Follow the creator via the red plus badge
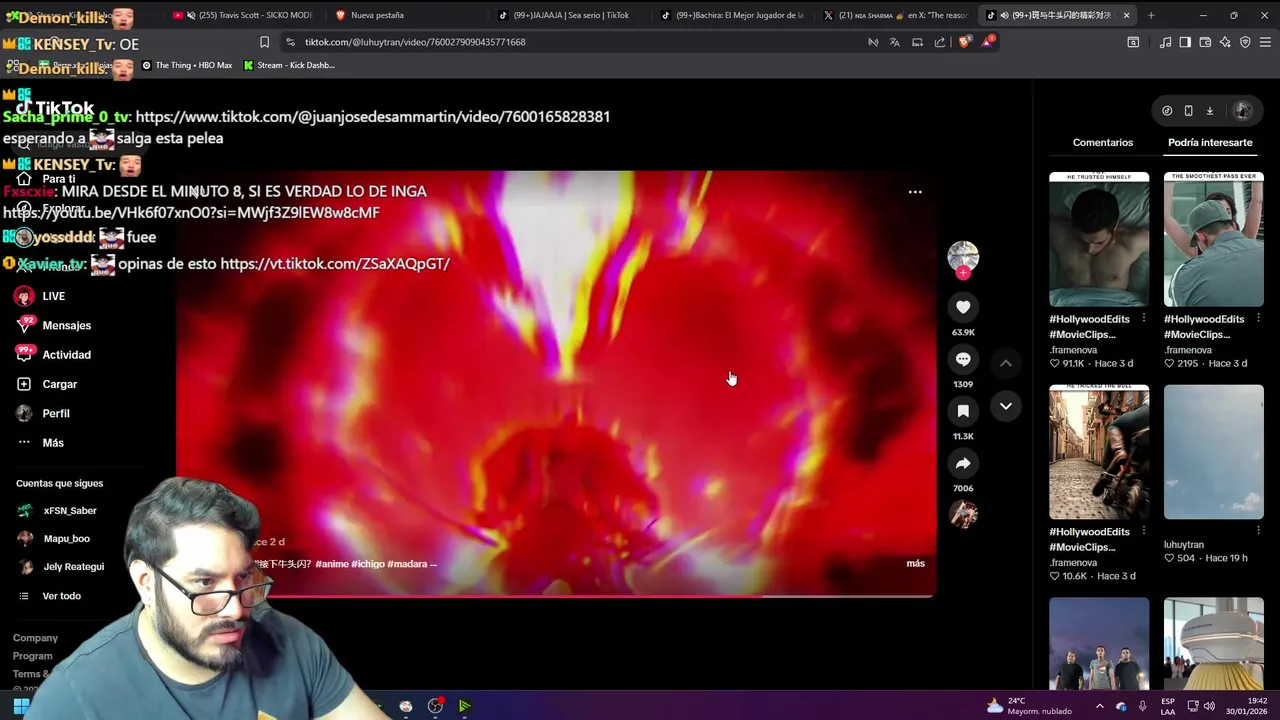The image size is (1280, 720). pyautogui.click(x=963, y=273)
